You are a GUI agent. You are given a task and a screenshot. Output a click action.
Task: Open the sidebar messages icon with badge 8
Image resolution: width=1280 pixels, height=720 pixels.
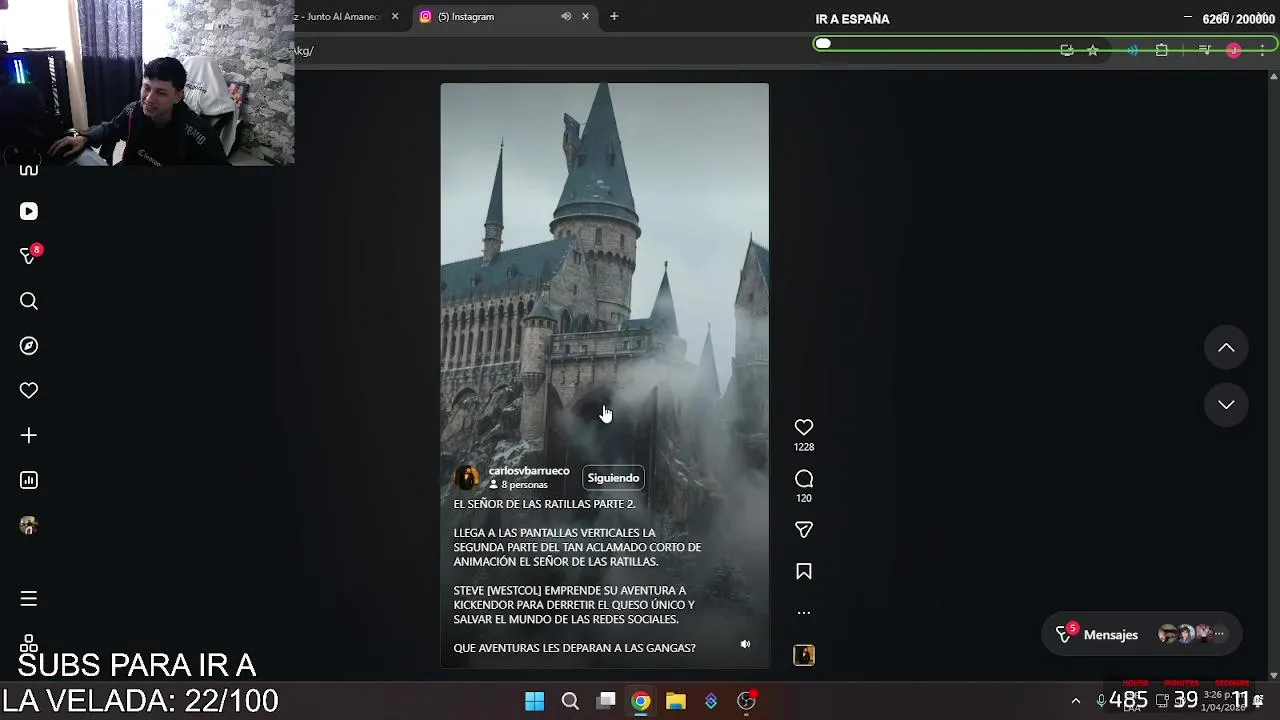(x=29, y=256)
